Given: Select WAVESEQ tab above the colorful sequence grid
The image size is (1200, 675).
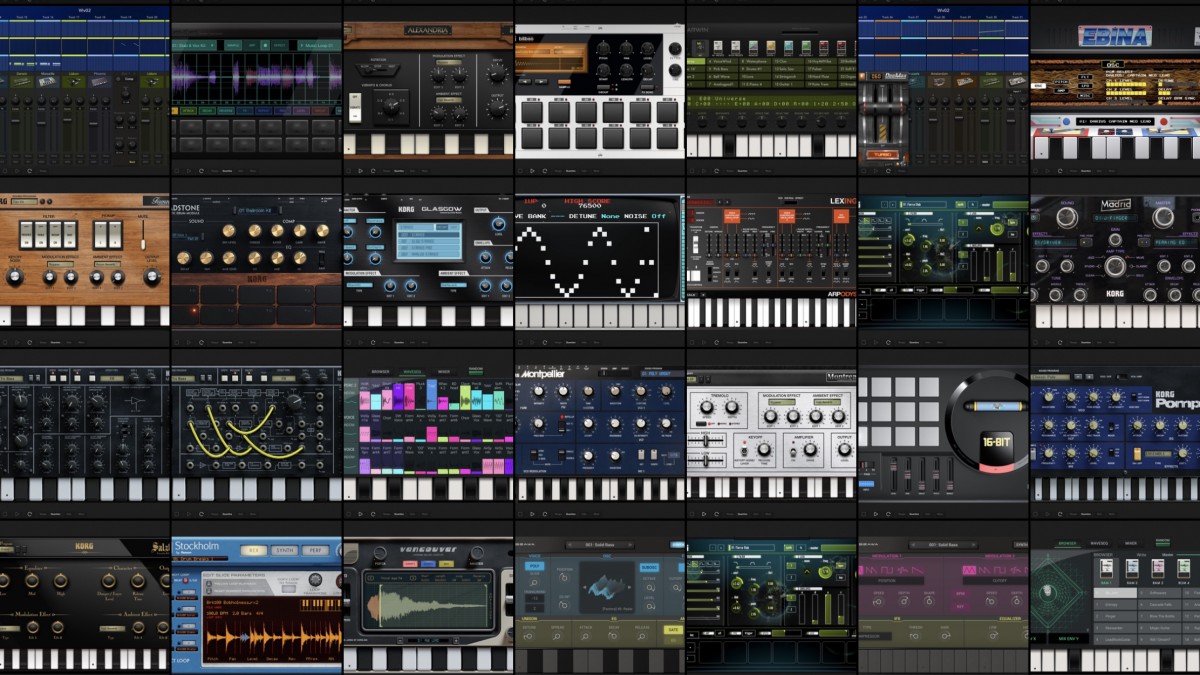Looking at the screenshot, I should pos(412,372).
